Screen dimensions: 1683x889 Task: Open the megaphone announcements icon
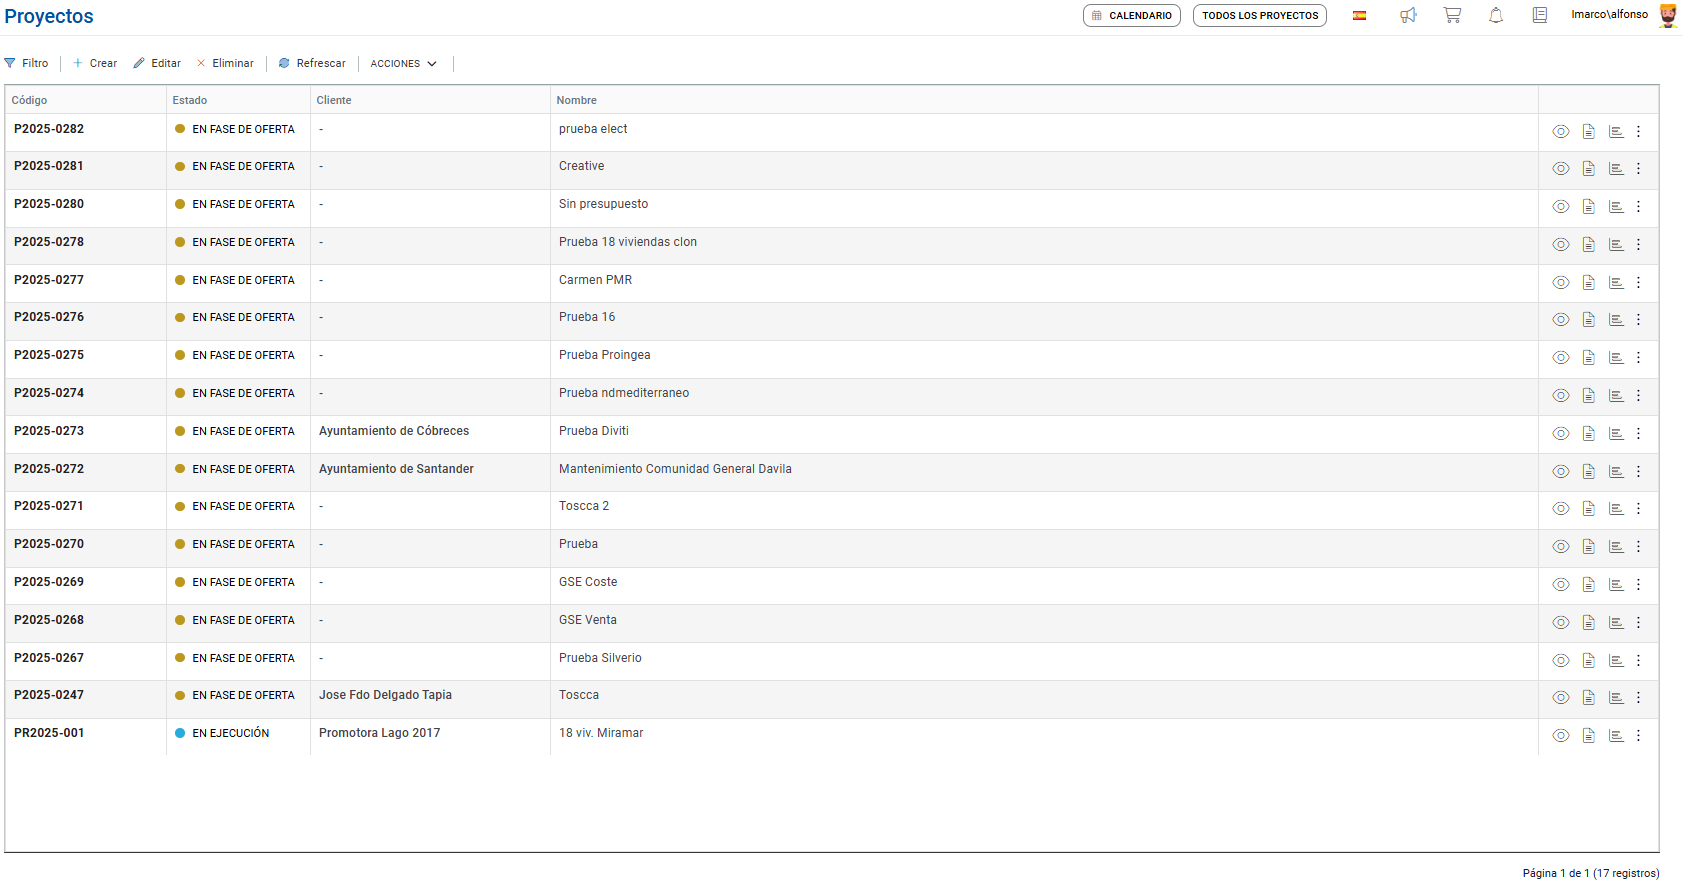(x=1408, y=15)
